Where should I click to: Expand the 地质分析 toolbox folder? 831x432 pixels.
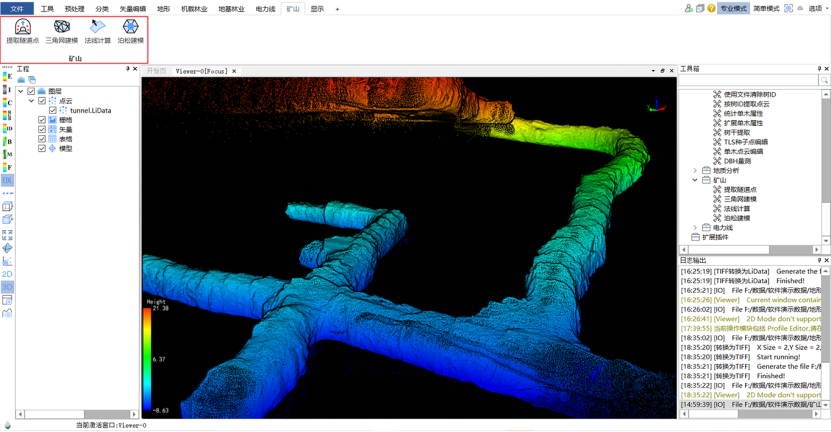[695, 171]
